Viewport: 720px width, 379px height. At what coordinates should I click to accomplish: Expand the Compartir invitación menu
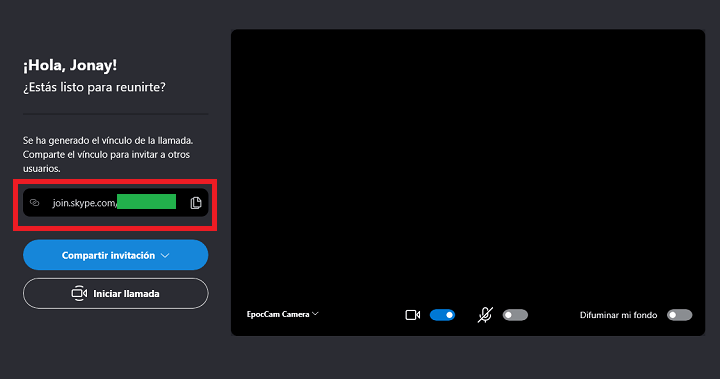pyautogui.click(x=116, y=255)
